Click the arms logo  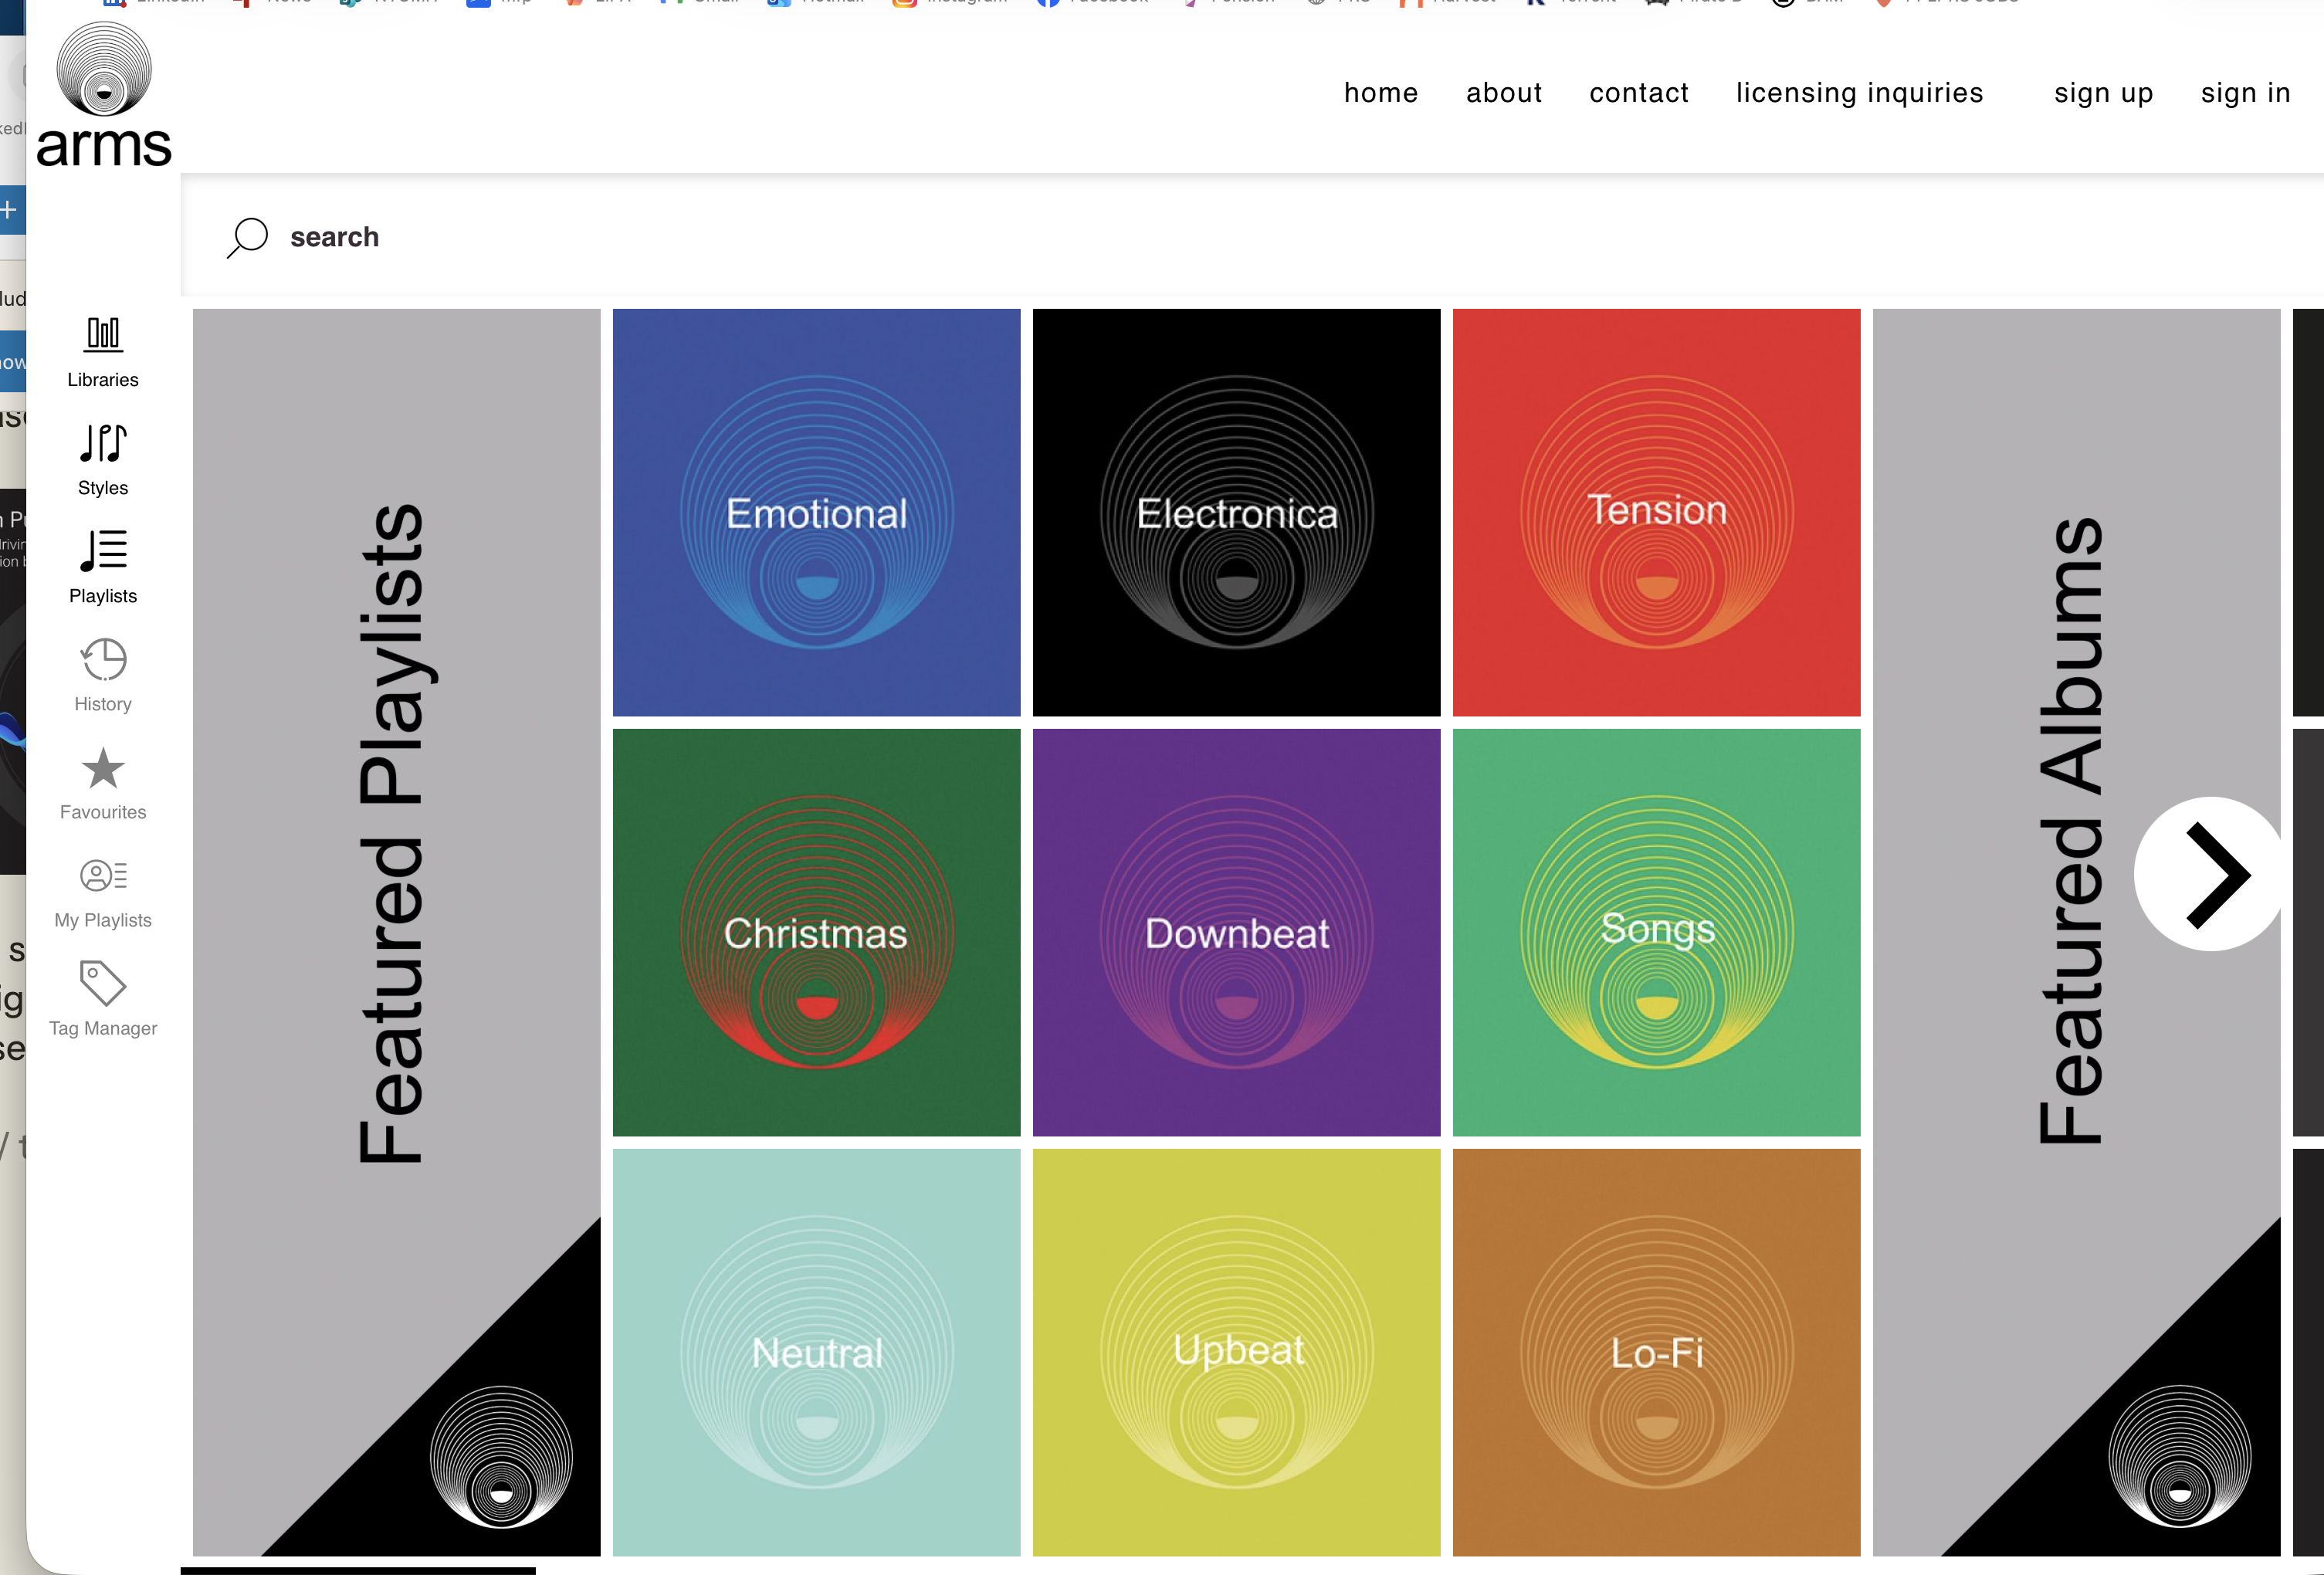pyautogui.click(x=104, y=96)
